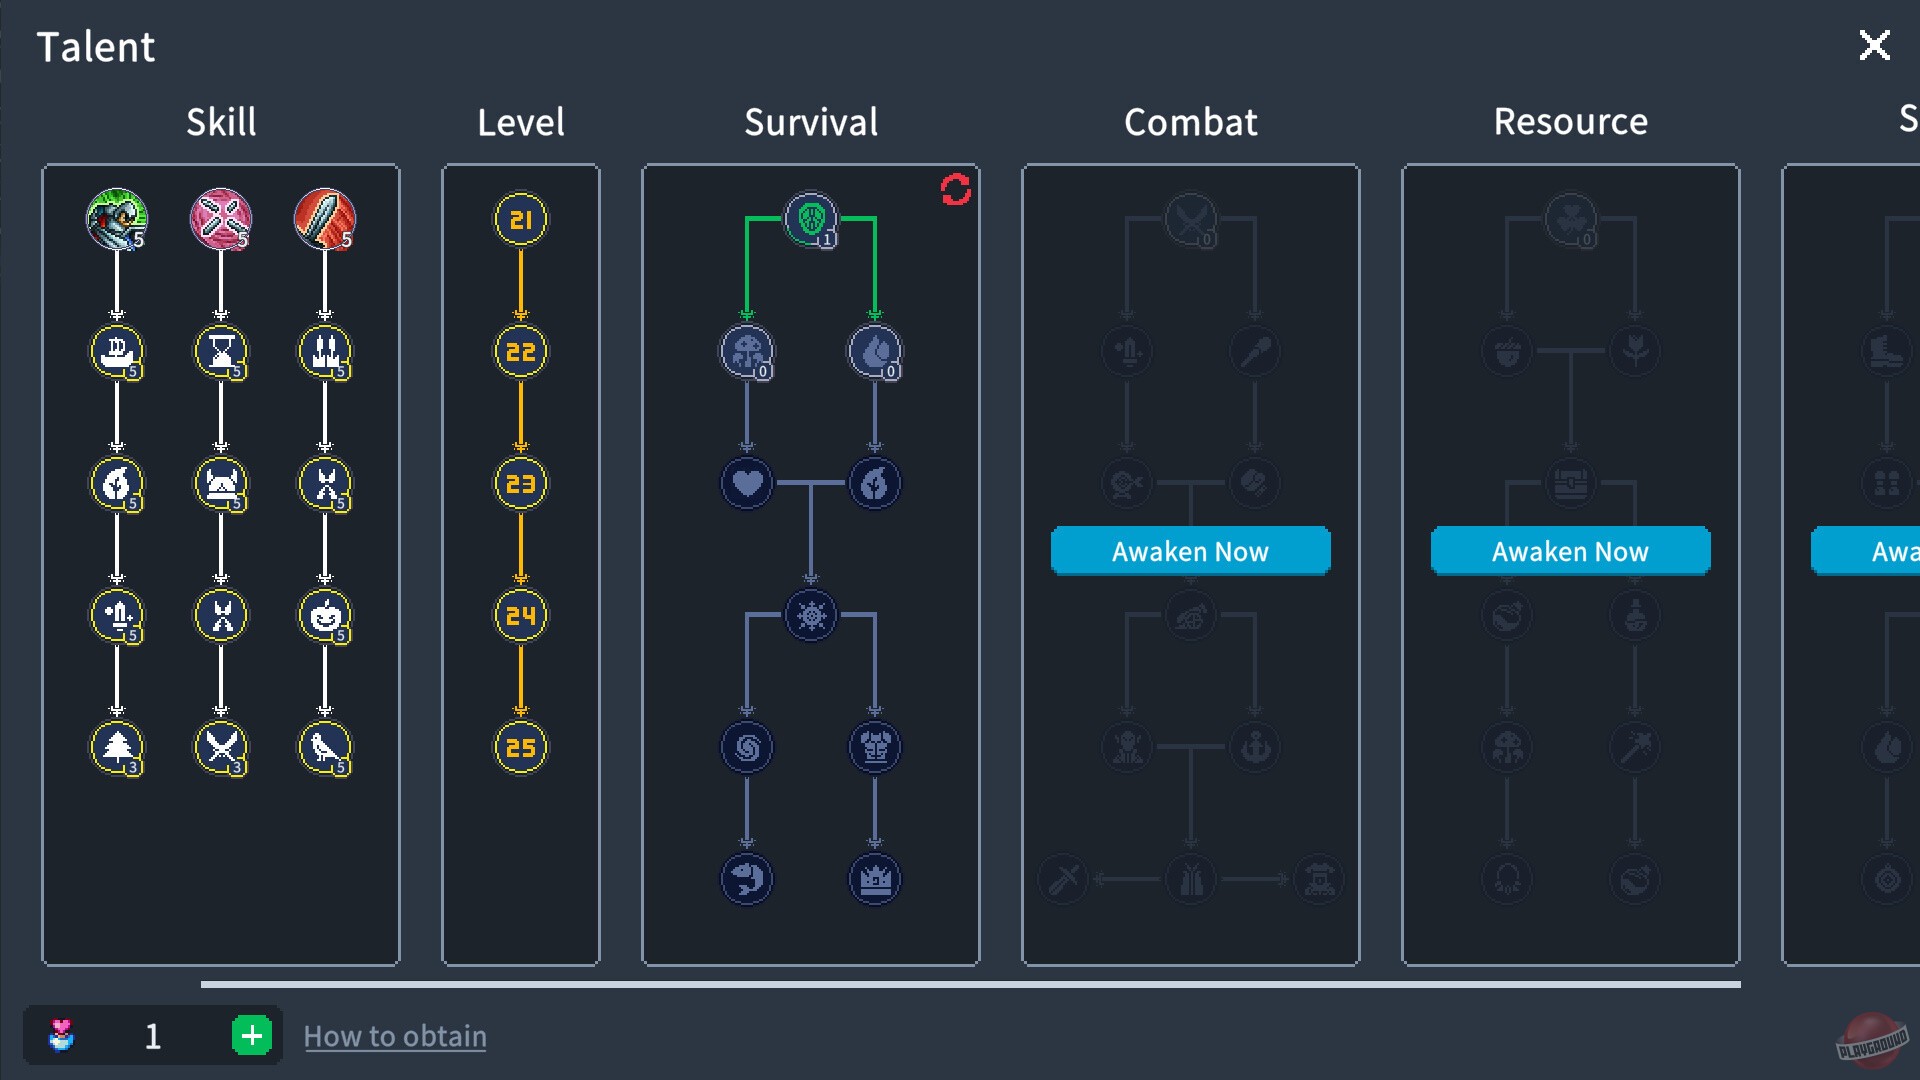Select the heart talent node in Survival

pyautogui.click(x=747, y=484)
